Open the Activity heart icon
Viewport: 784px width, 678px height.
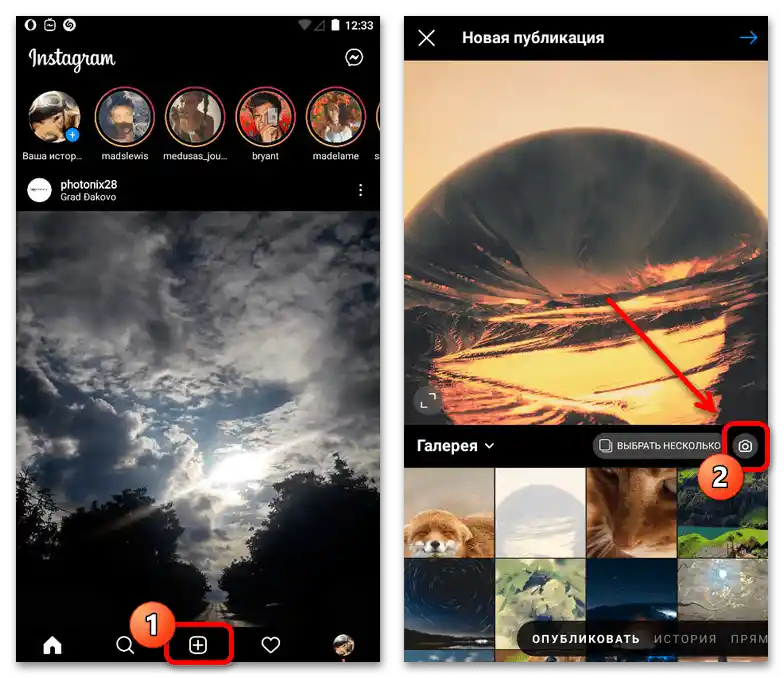[x=270, y=645]
